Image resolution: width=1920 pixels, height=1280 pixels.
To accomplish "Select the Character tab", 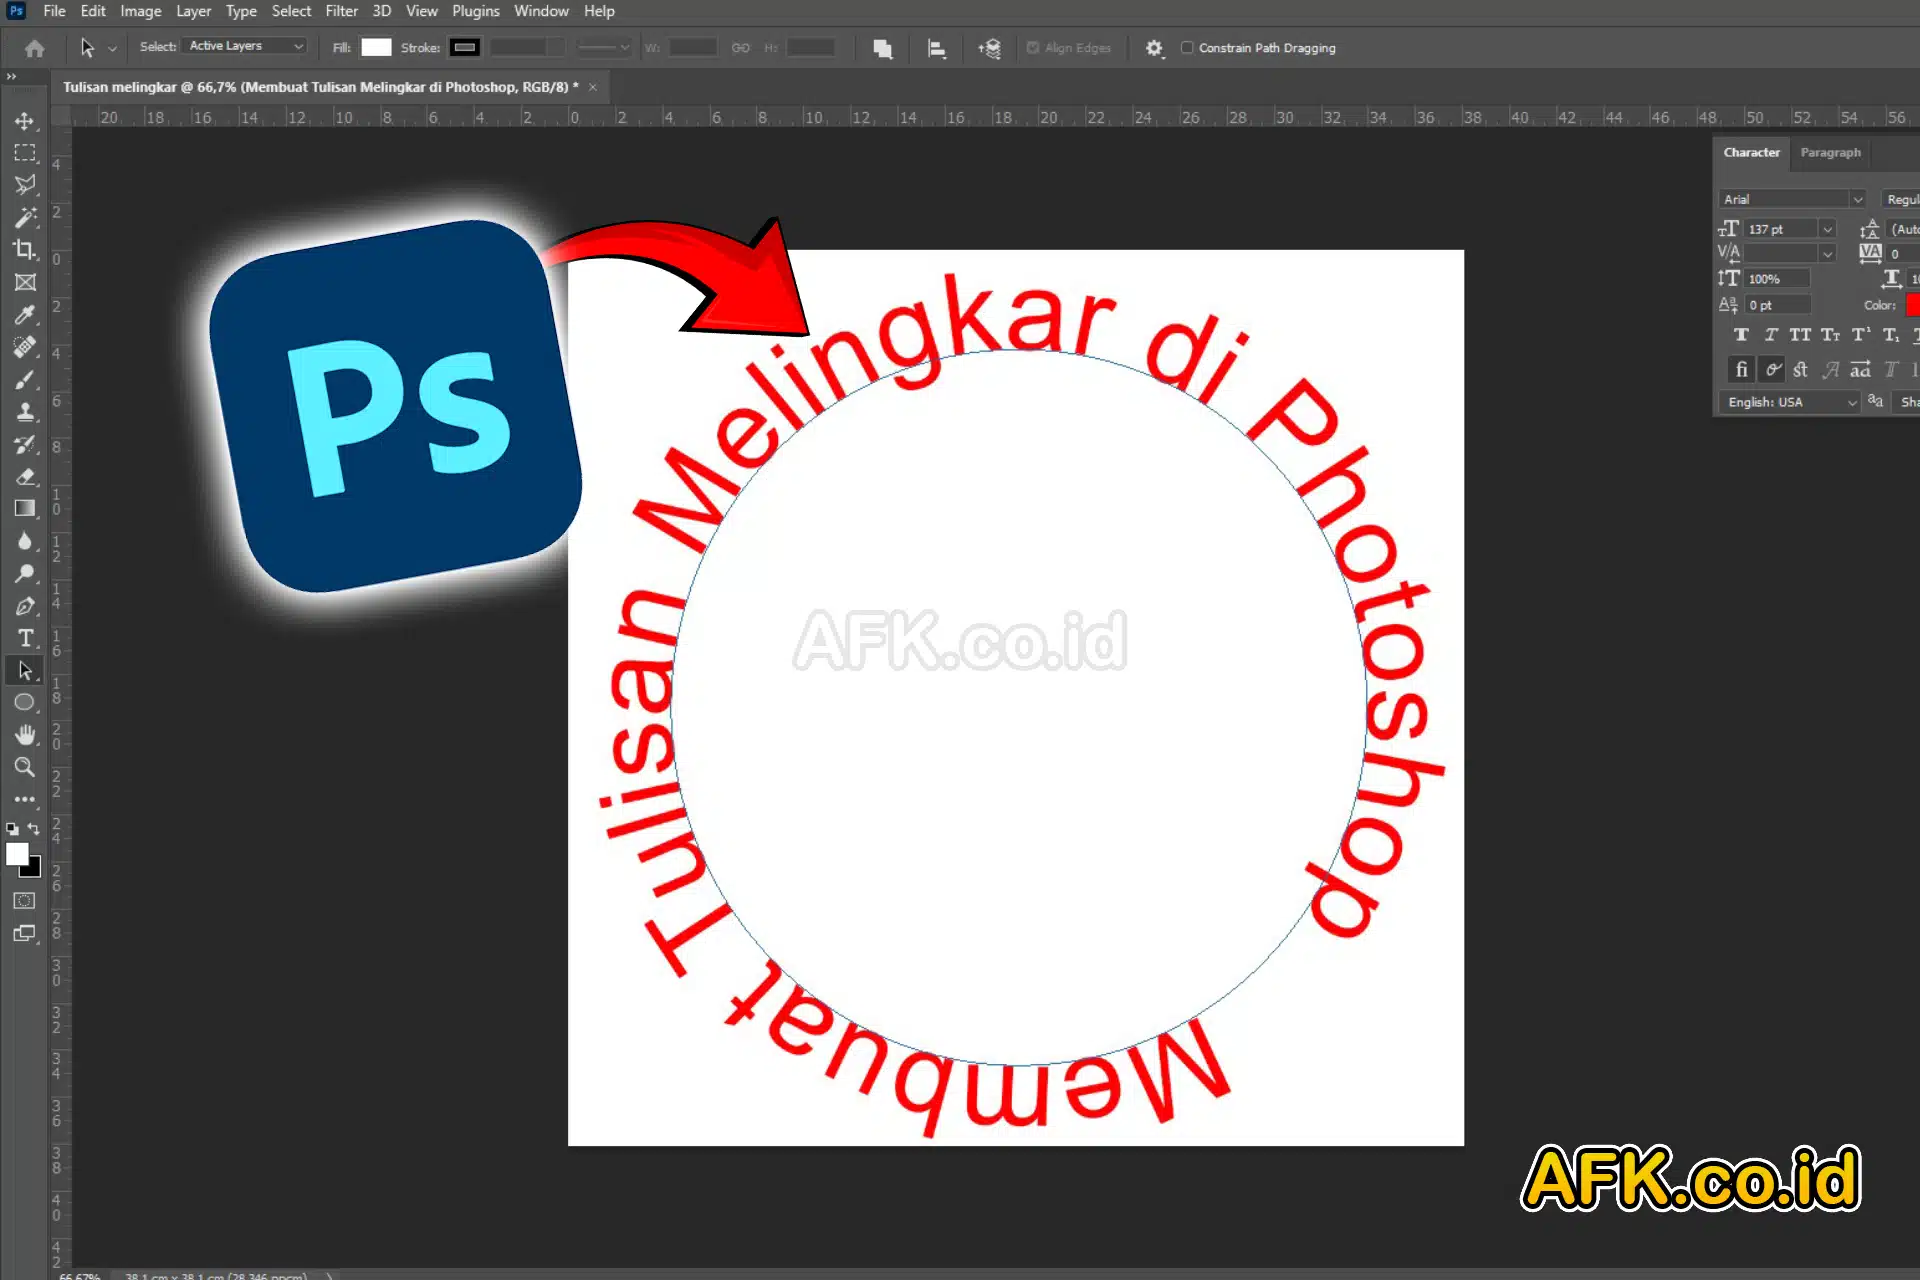I will (1751, 152).
